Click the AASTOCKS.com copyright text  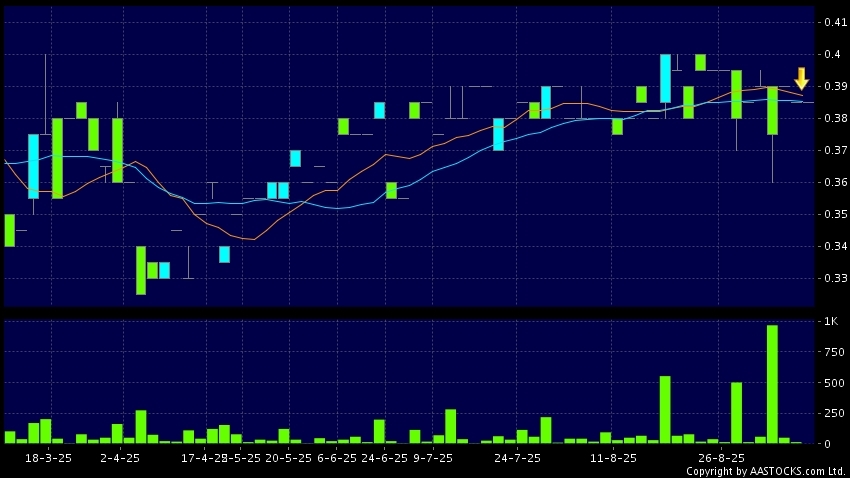765,471
